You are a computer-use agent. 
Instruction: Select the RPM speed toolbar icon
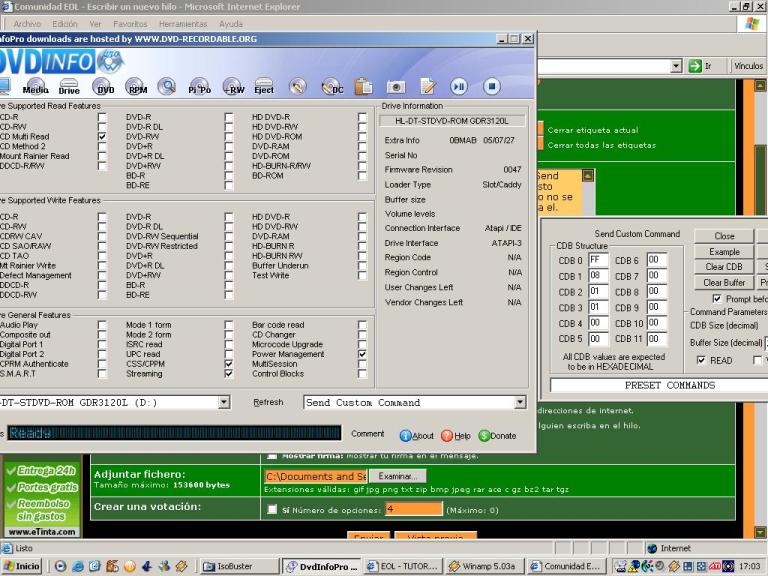(x=136, y=88)
